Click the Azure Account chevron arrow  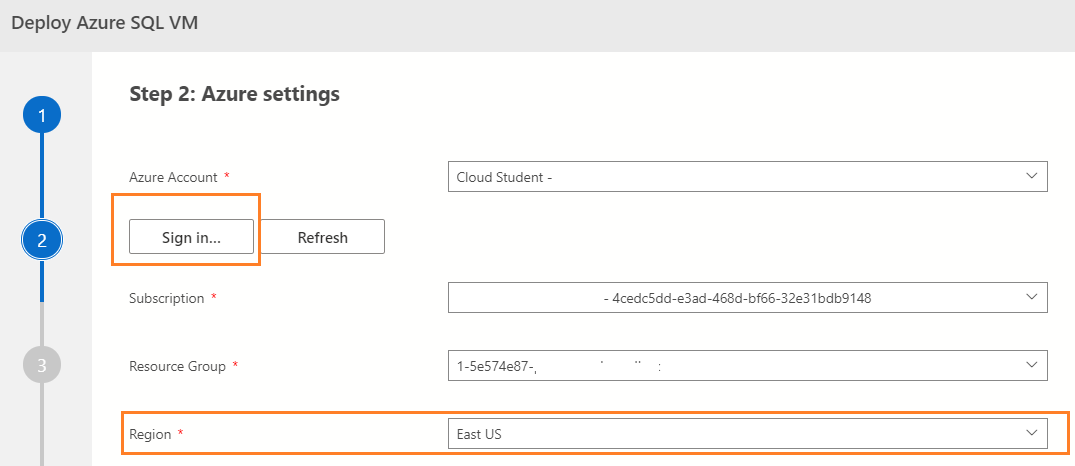[x=1032, y=176]
